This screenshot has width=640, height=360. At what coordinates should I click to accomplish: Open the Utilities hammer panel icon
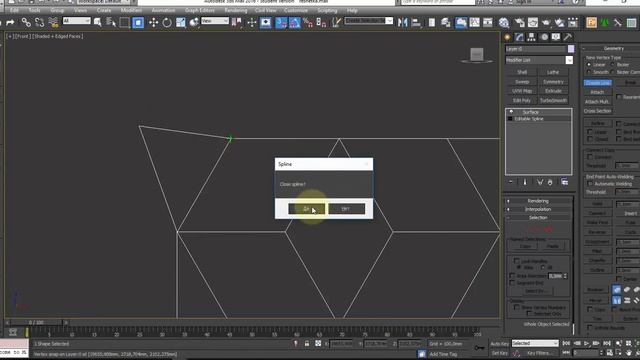coord(568,37)
